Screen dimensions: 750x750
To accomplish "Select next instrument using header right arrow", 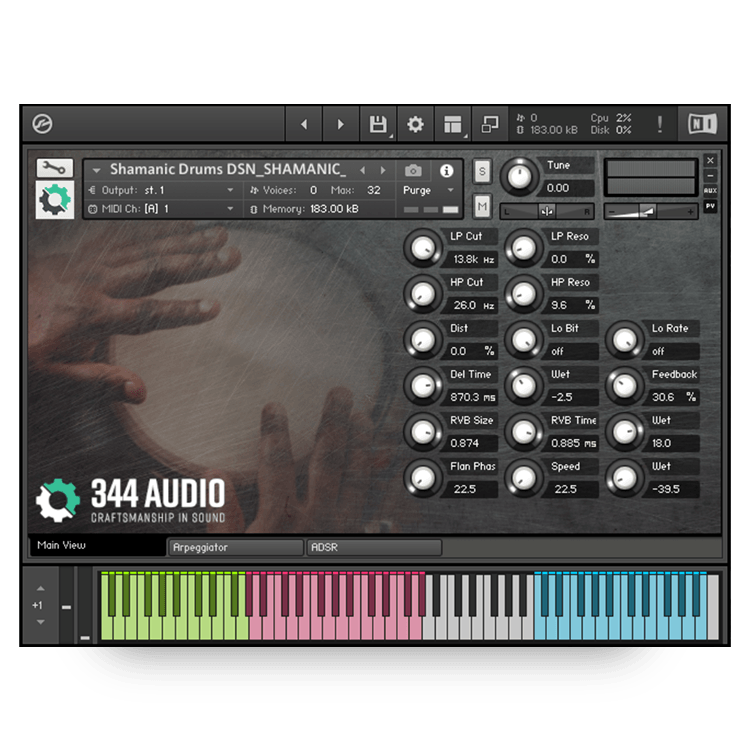I will (383, 170).
